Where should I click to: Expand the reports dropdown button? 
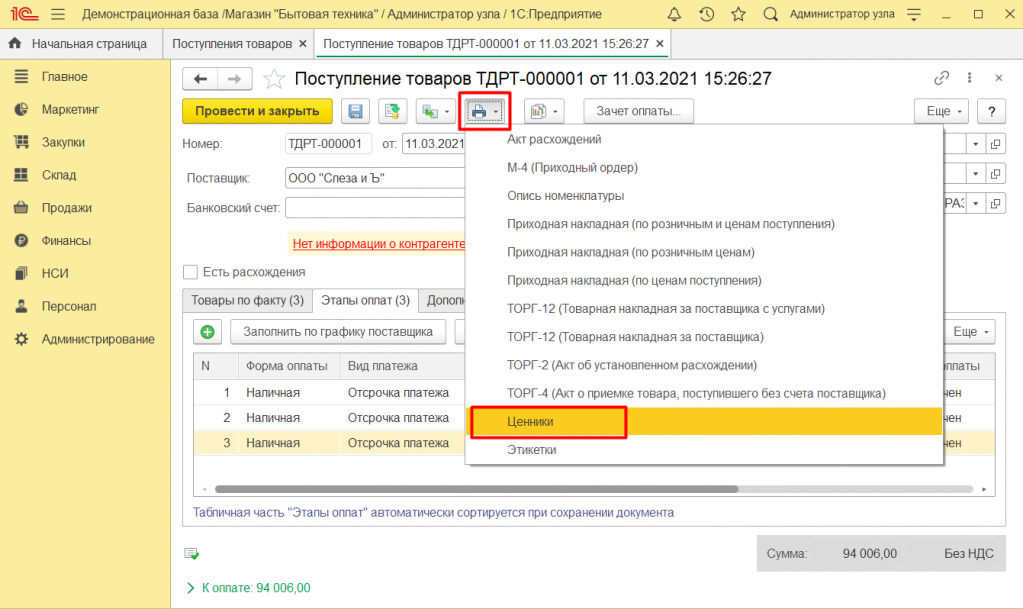coord(545,112)
